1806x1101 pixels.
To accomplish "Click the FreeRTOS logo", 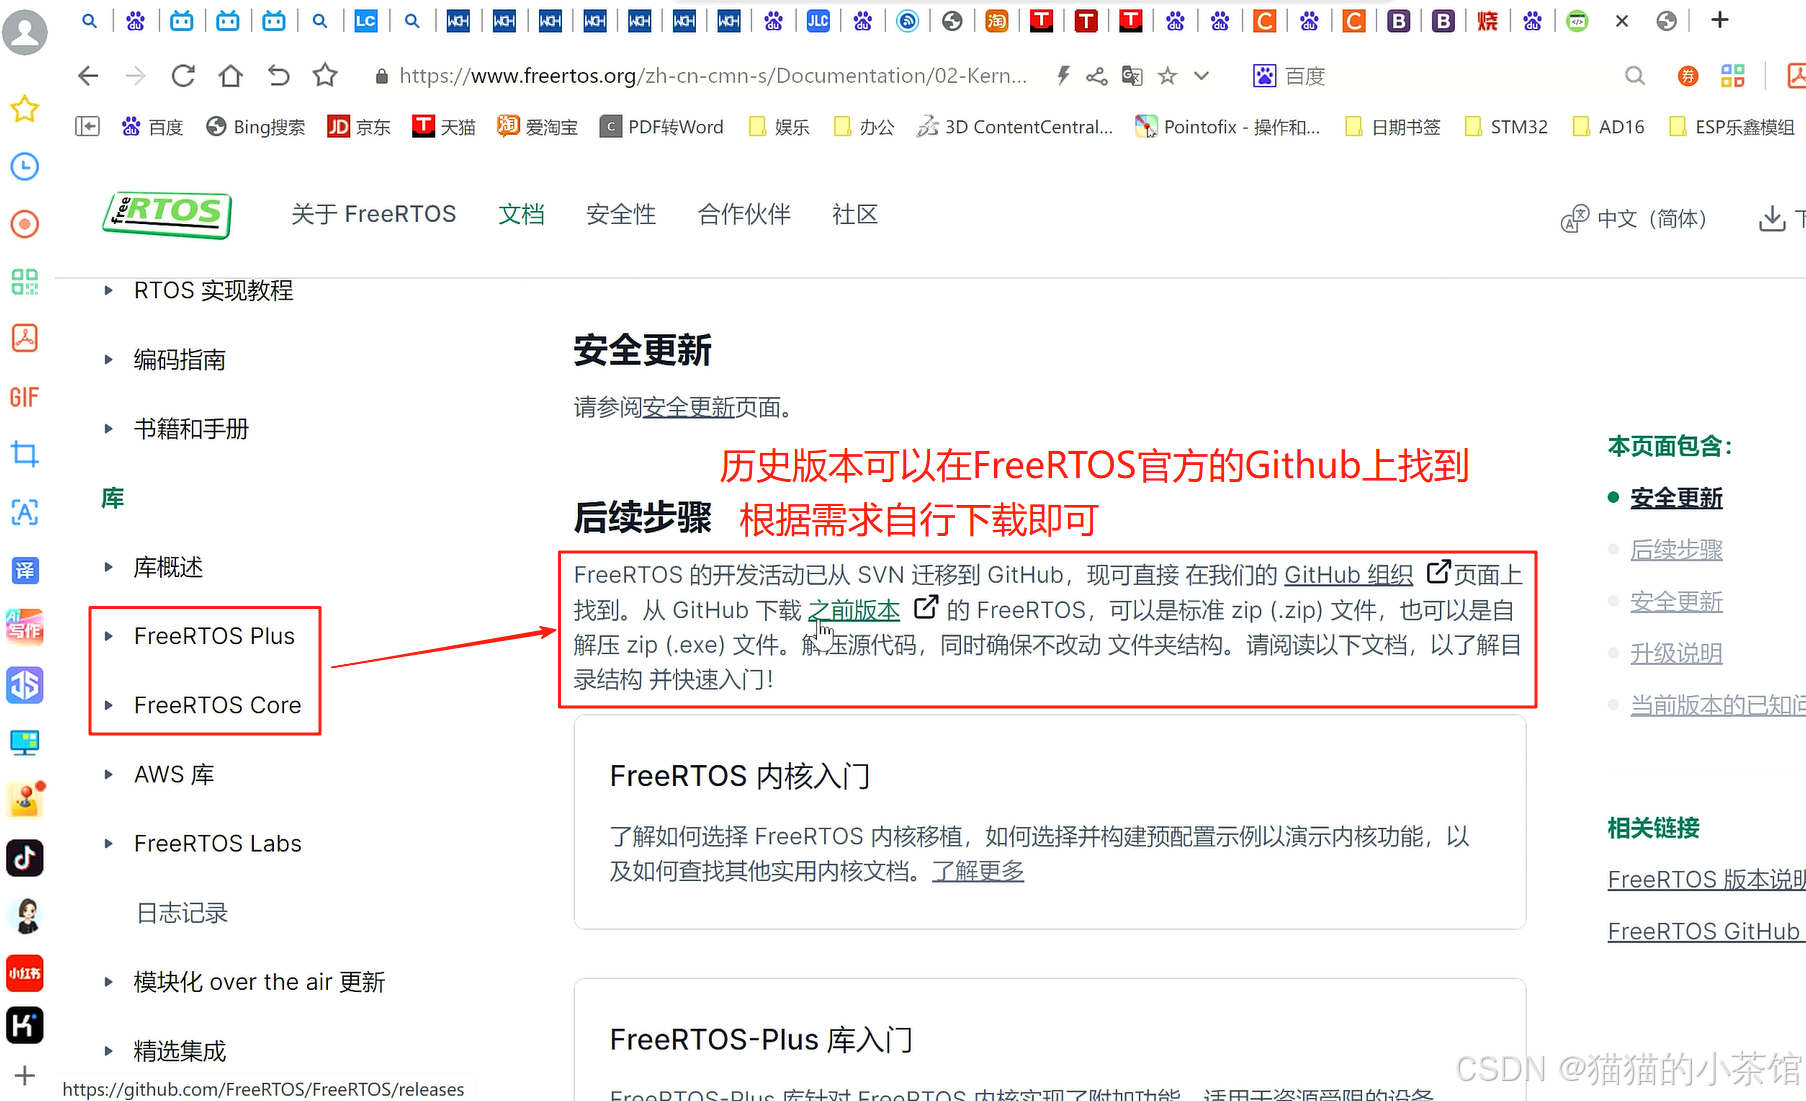I will tap(167, 215).
